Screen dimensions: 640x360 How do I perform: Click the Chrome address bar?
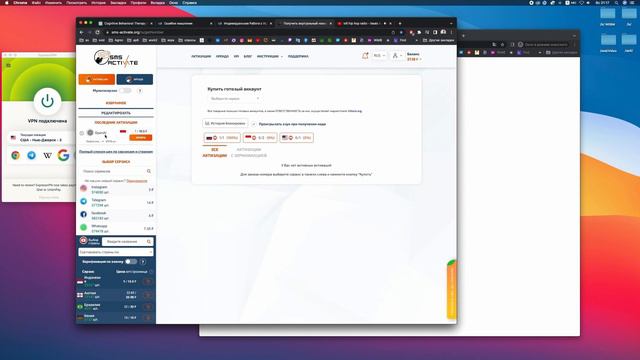tap(249, 32)
